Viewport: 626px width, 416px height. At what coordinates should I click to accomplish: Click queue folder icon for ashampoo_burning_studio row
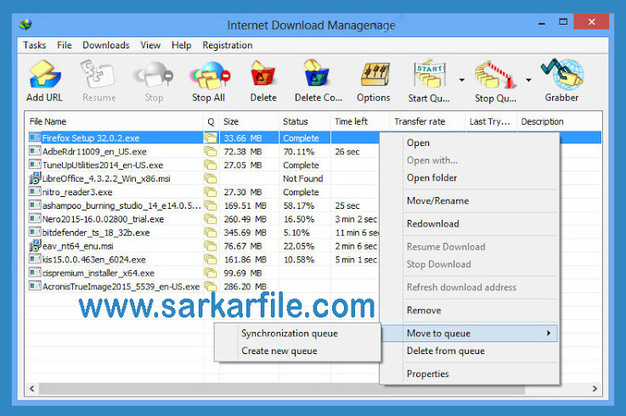(x=210, y=206)
